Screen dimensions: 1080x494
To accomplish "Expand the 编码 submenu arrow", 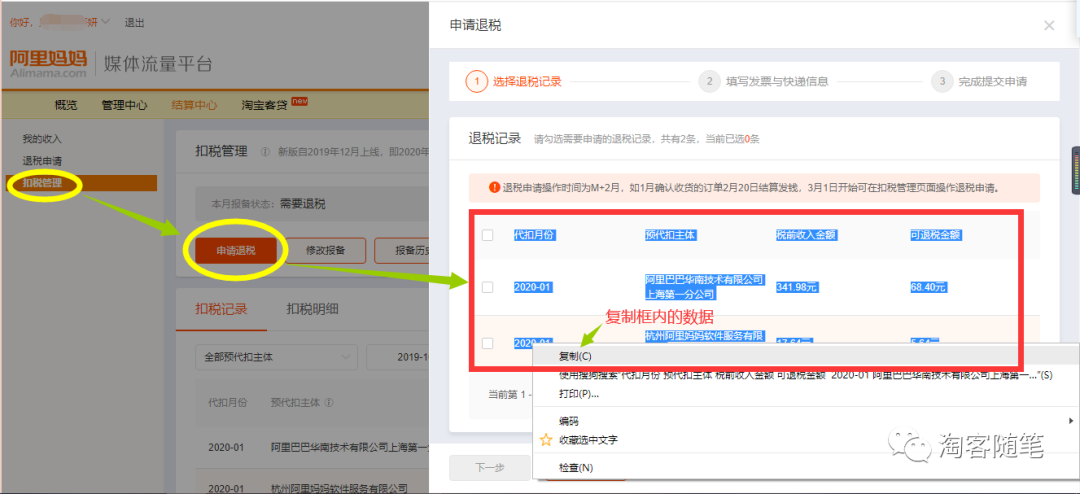I will 1071,420.
